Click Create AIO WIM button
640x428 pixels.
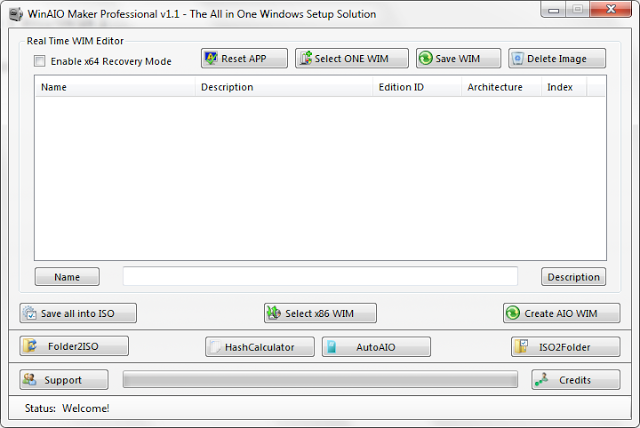(x=562, y=313)
